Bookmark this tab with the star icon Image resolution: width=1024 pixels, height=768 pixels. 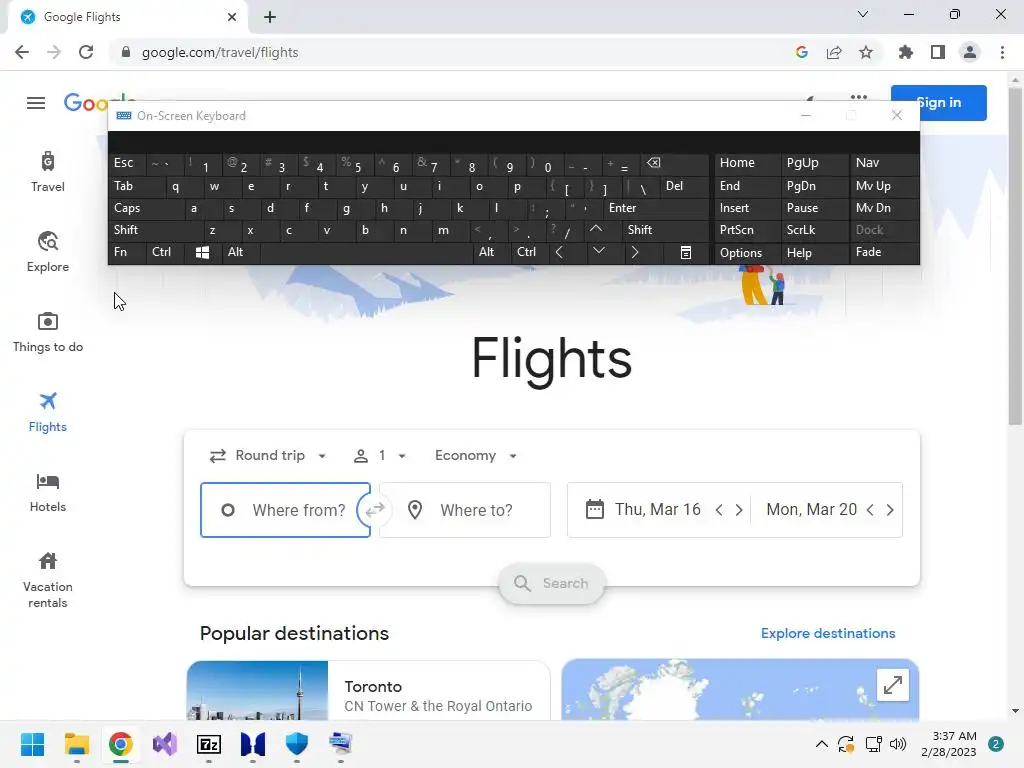click(x=866, y=52)
